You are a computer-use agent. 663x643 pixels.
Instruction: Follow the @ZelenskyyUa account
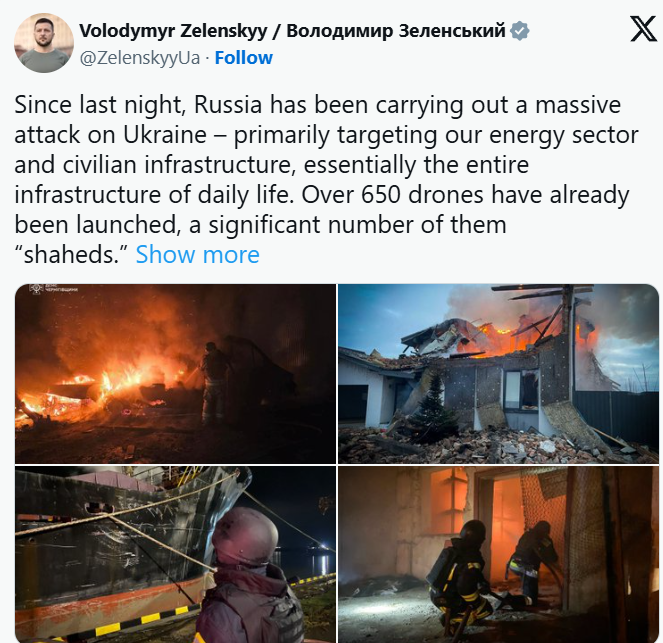pos(244,57)
